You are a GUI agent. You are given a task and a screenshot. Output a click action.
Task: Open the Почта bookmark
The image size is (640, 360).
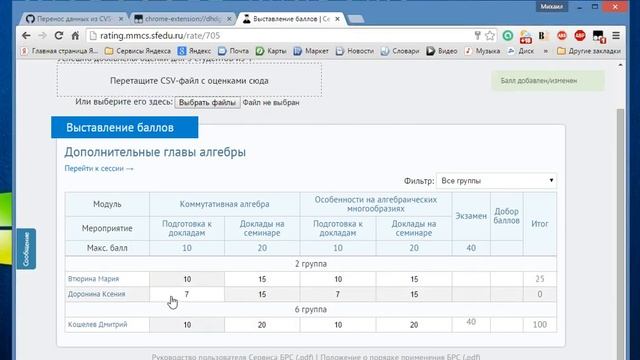(x=233, y=51)
